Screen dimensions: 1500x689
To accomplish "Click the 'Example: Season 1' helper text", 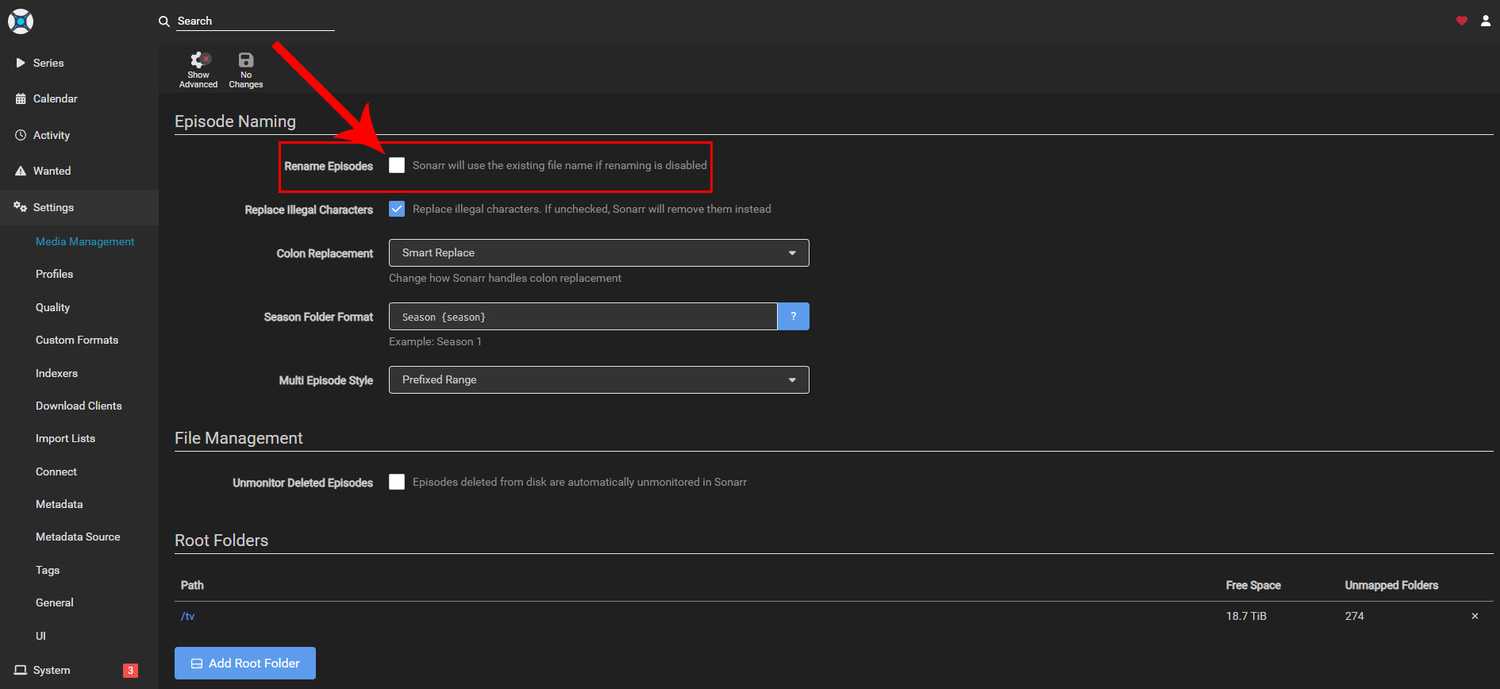I will click(435, 342).
